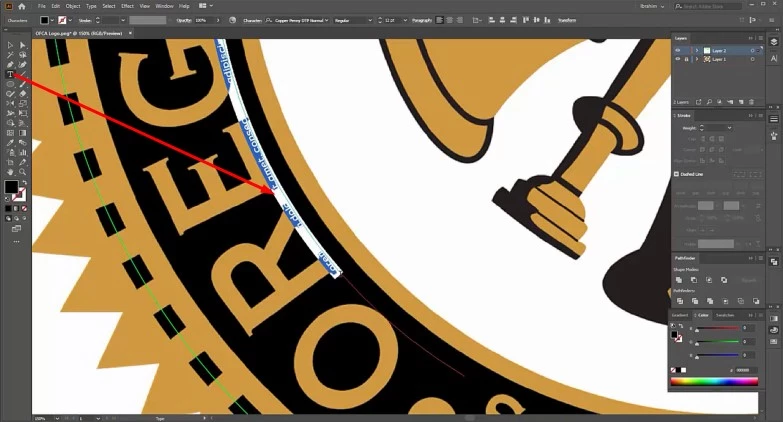
Task: Locate object with Layers magnifier icon
Action: click(x=709, y=102)
